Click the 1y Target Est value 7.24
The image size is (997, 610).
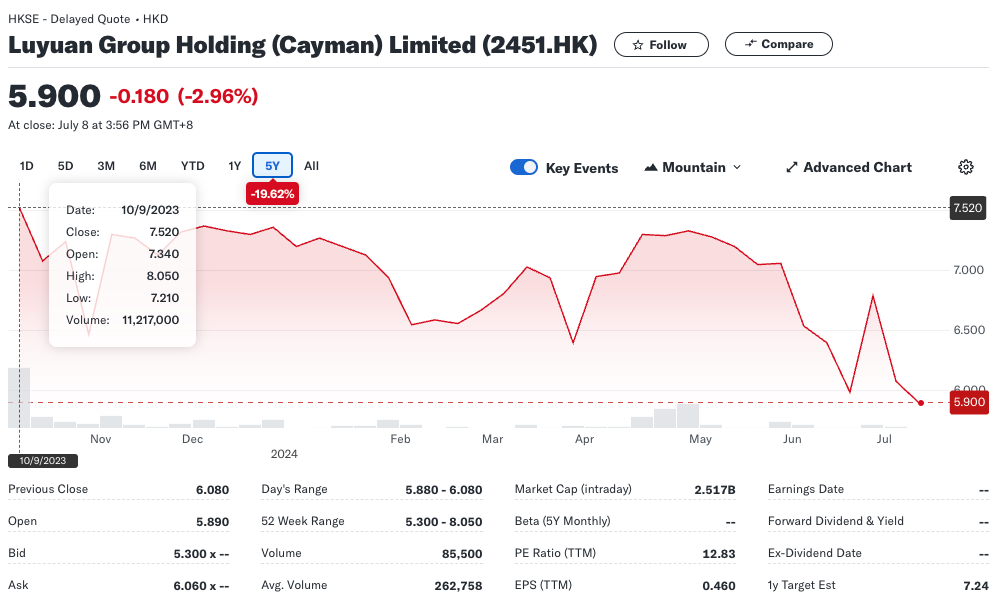976,586
